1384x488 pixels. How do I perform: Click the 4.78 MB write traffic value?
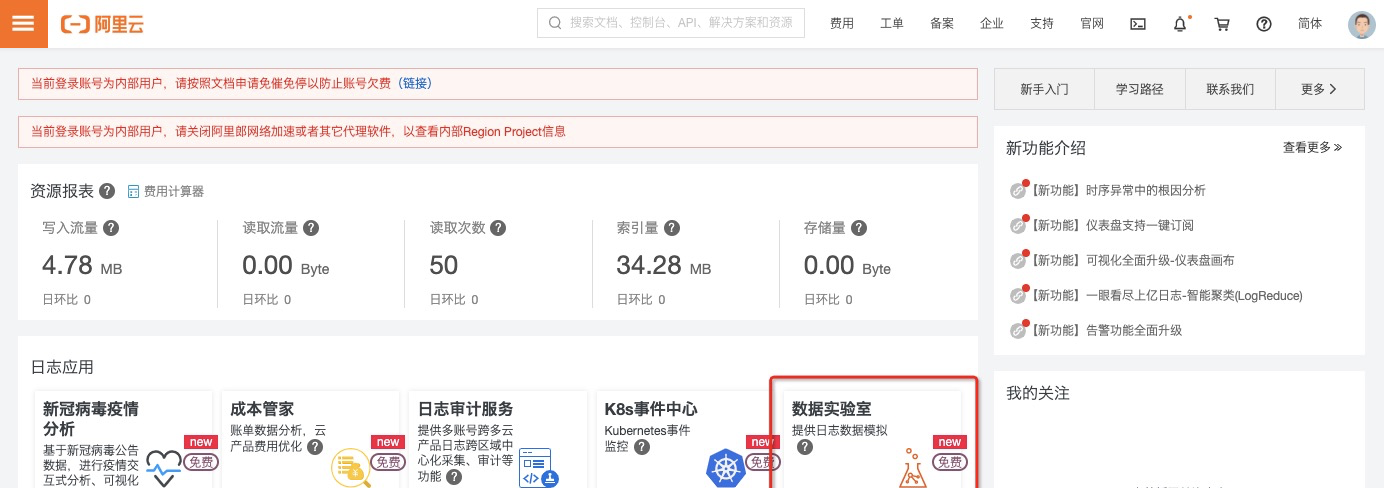point(82,266)
